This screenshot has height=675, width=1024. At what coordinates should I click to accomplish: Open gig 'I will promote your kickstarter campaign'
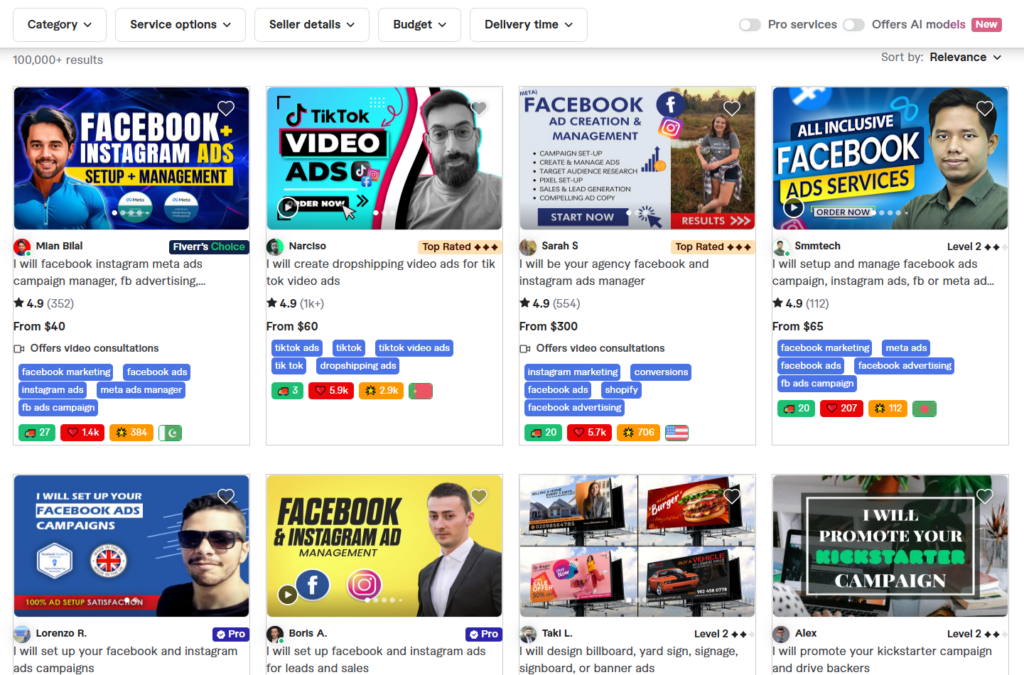pos(882,659)
